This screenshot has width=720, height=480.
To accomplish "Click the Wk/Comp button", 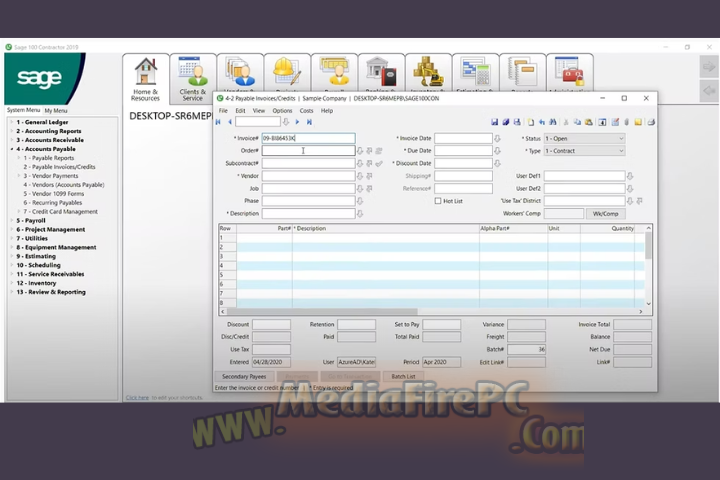I will pos(606,214).
